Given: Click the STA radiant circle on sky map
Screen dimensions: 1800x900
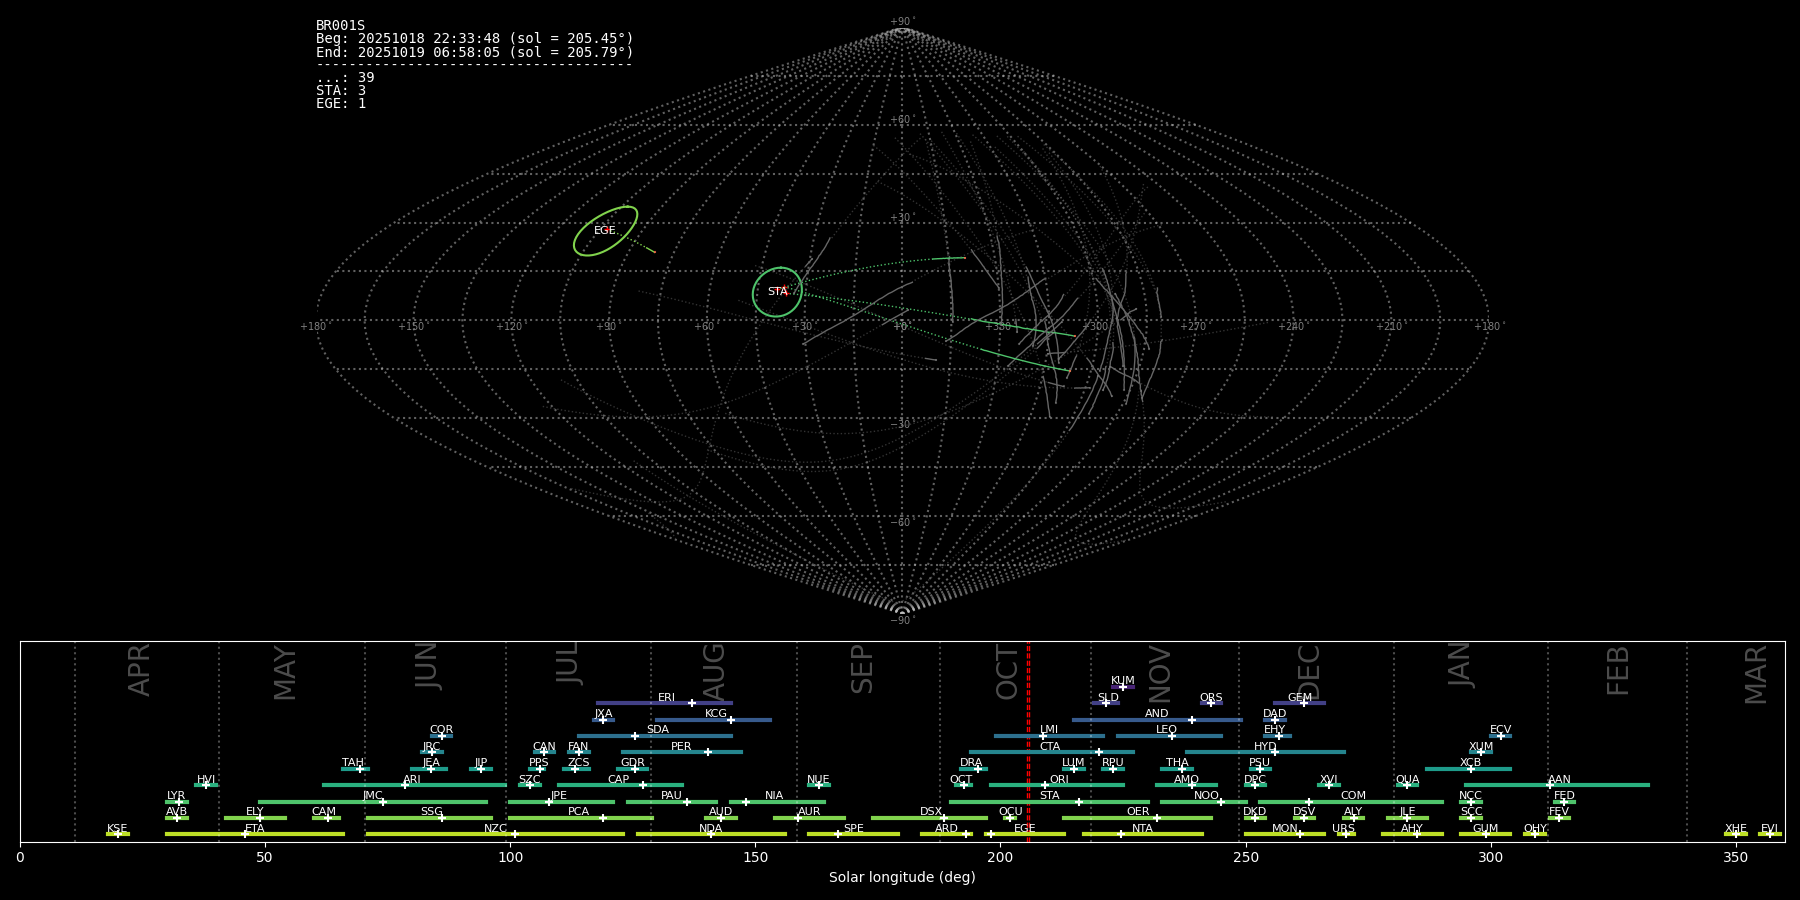Looking at the screenshot, I should click(778, 292).
